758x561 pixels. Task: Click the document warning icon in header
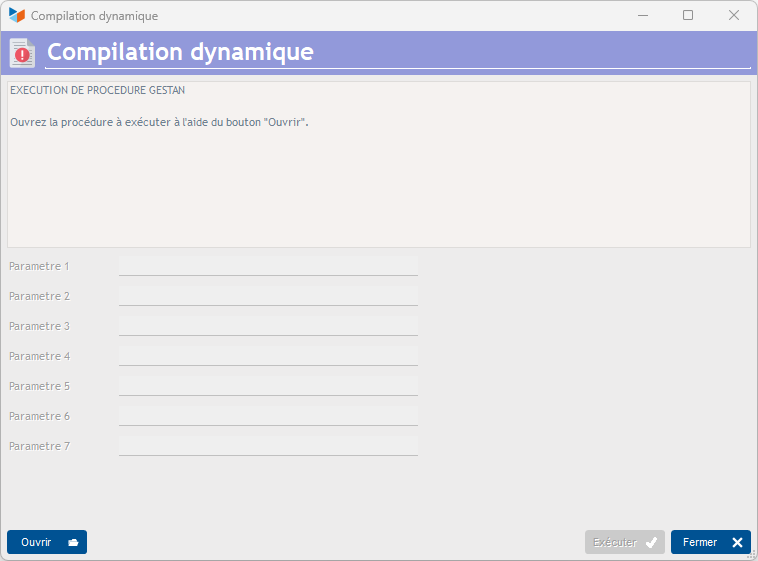[x=22, y=53]
